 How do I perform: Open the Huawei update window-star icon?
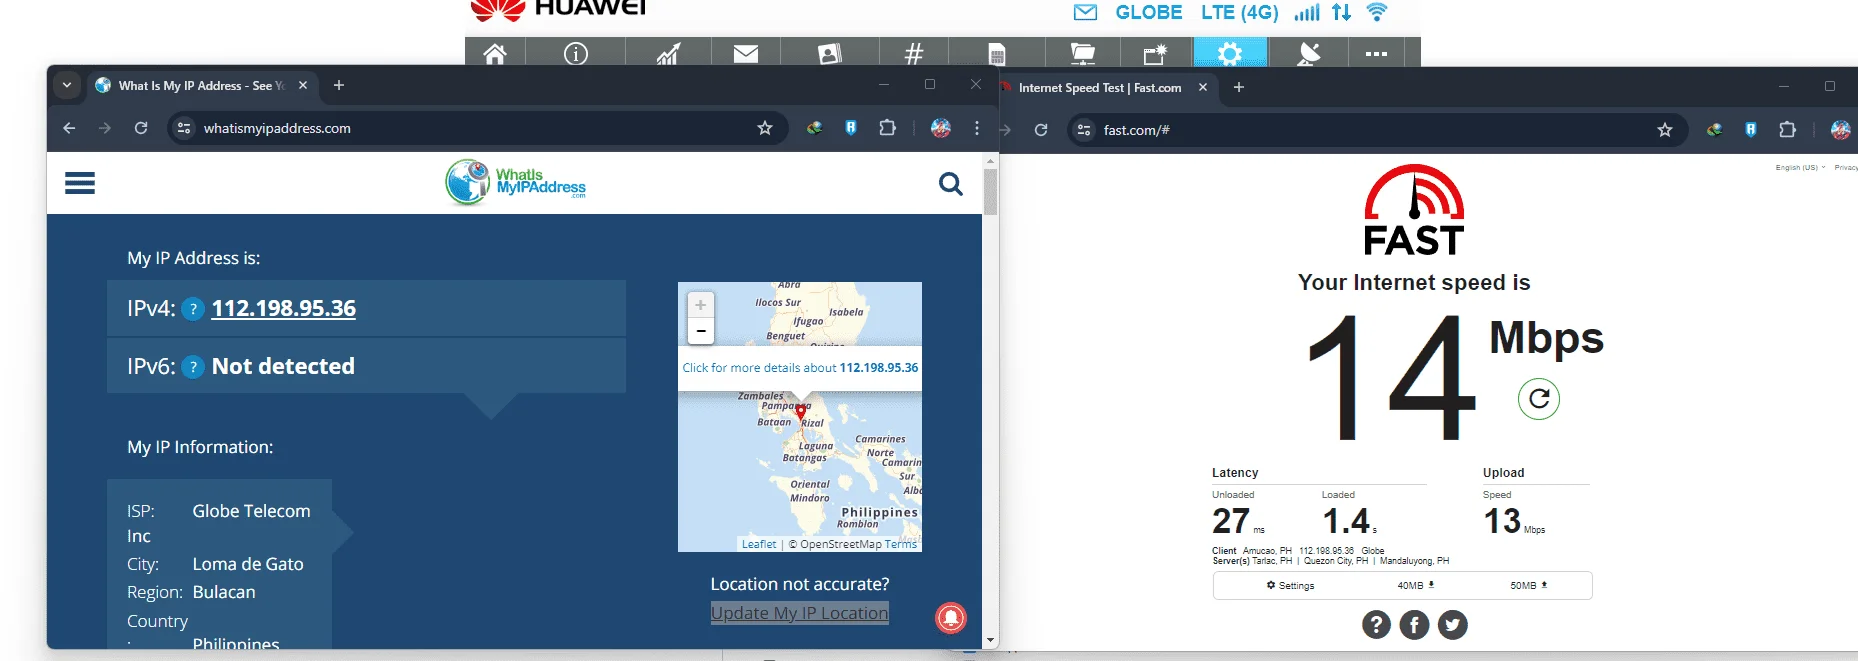click(1155, 54)
